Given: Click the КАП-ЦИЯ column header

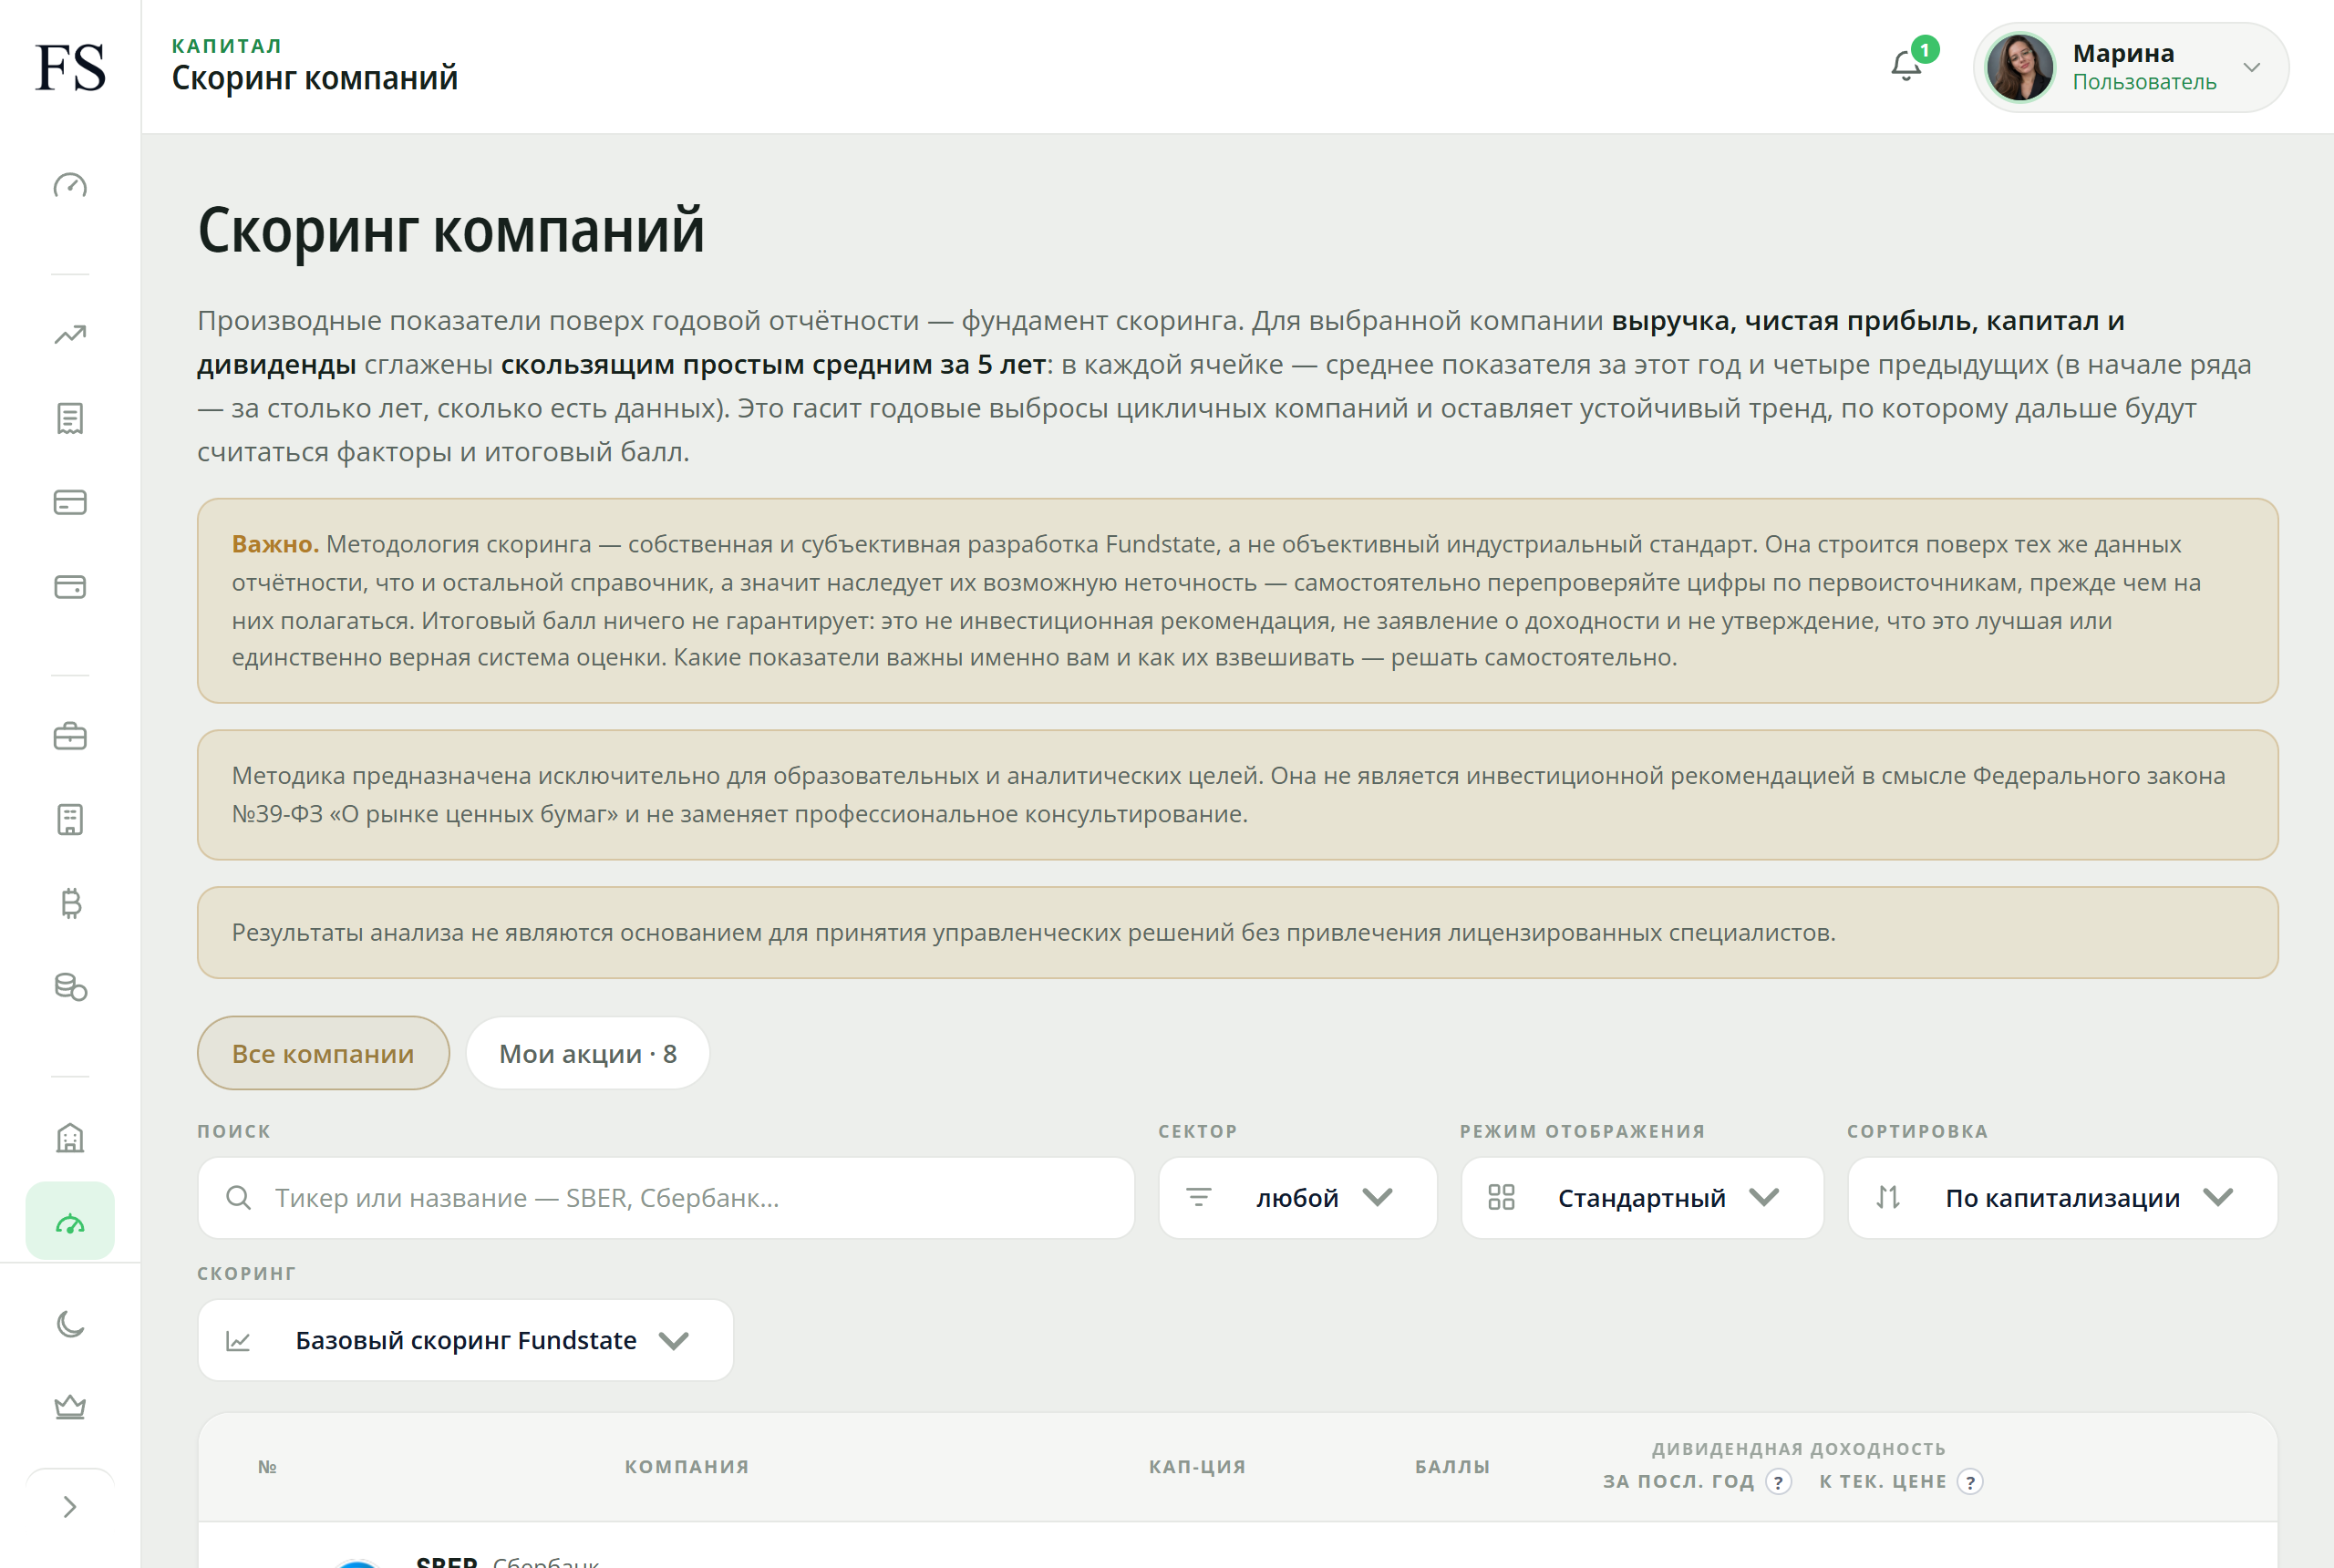Looking at the screenshot, I should [1197, 1466].
